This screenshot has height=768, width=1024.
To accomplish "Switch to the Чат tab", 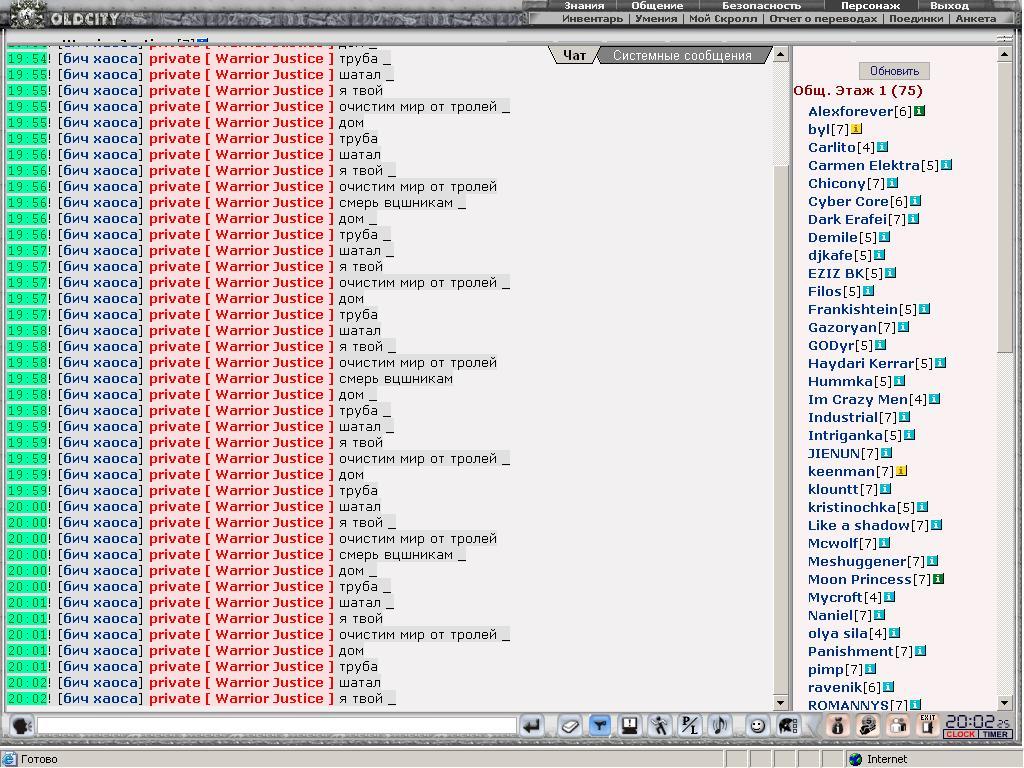I will click(574, 56).
